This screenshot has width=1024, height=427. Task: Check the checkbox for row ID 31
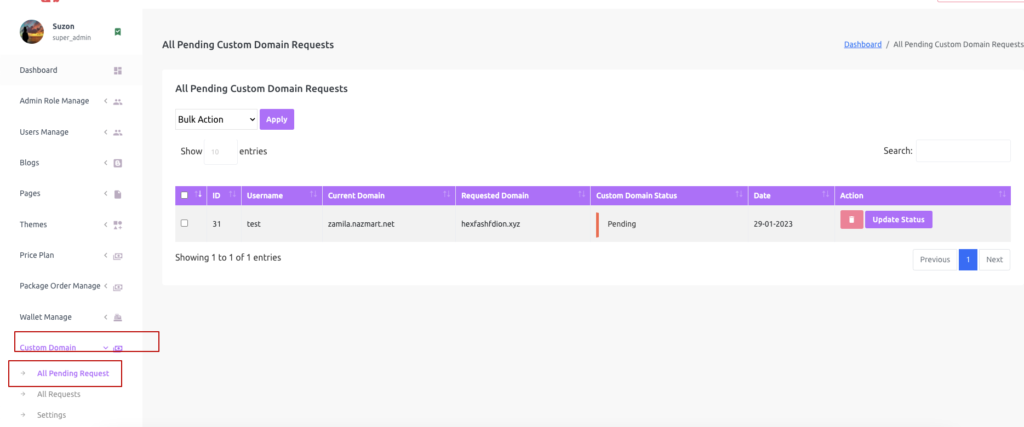point(184,223)
